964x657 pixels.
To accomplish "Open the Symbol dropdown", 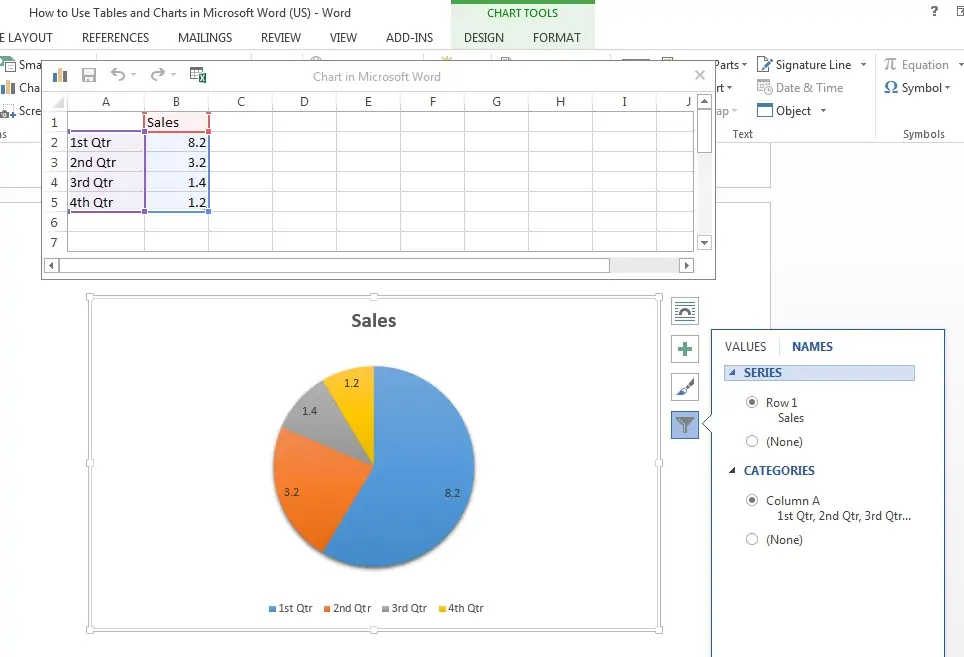I will (x=918, y=88).
